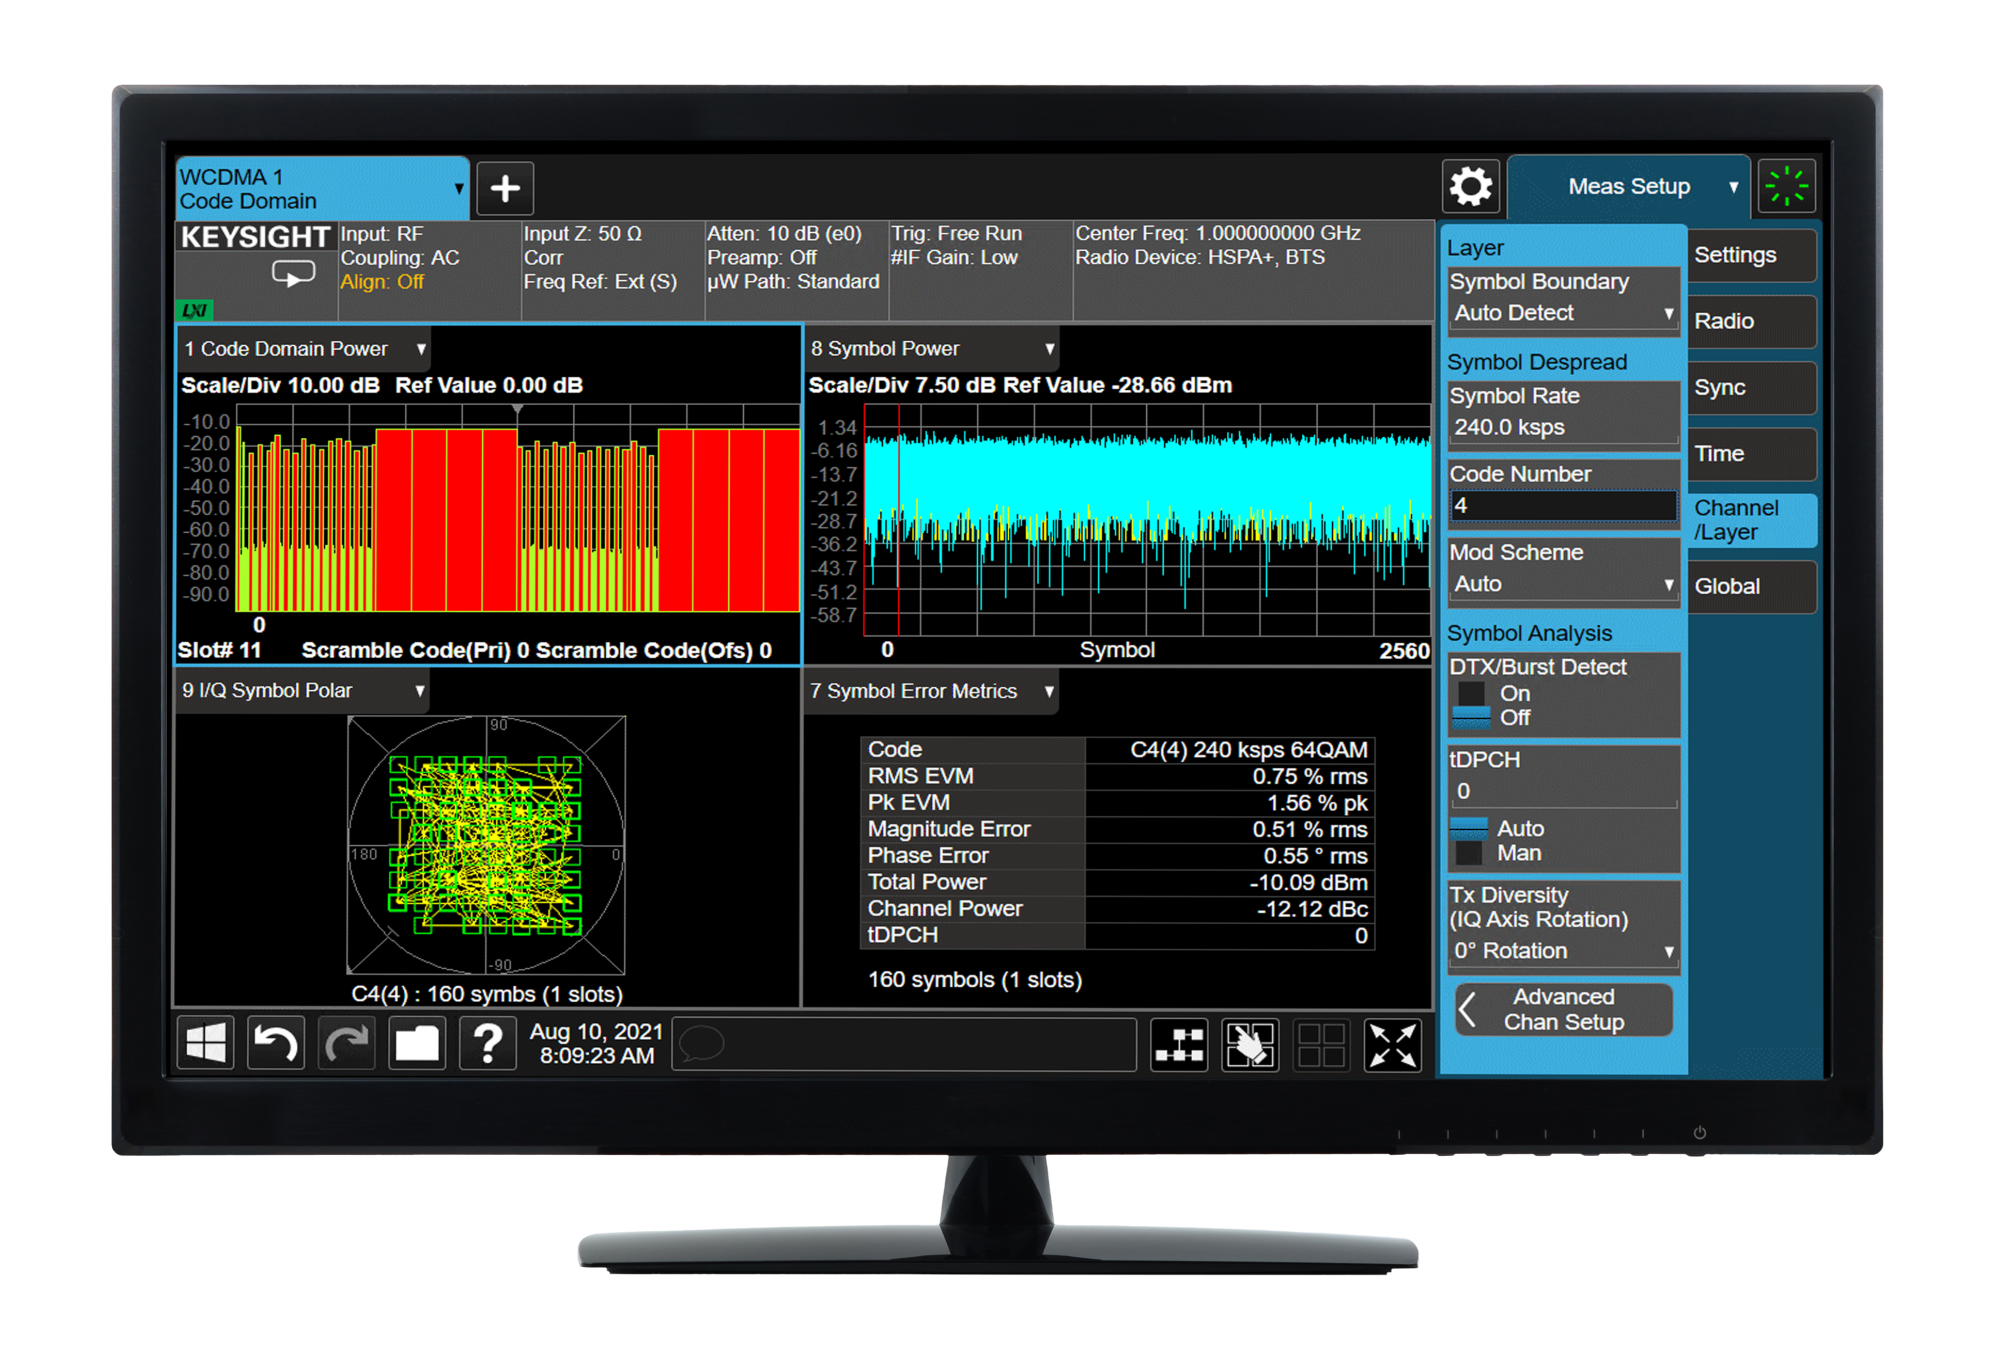Open the Meas Setup menu header
This screenshot has width=2000, height=1361.
click(1629, 187)
